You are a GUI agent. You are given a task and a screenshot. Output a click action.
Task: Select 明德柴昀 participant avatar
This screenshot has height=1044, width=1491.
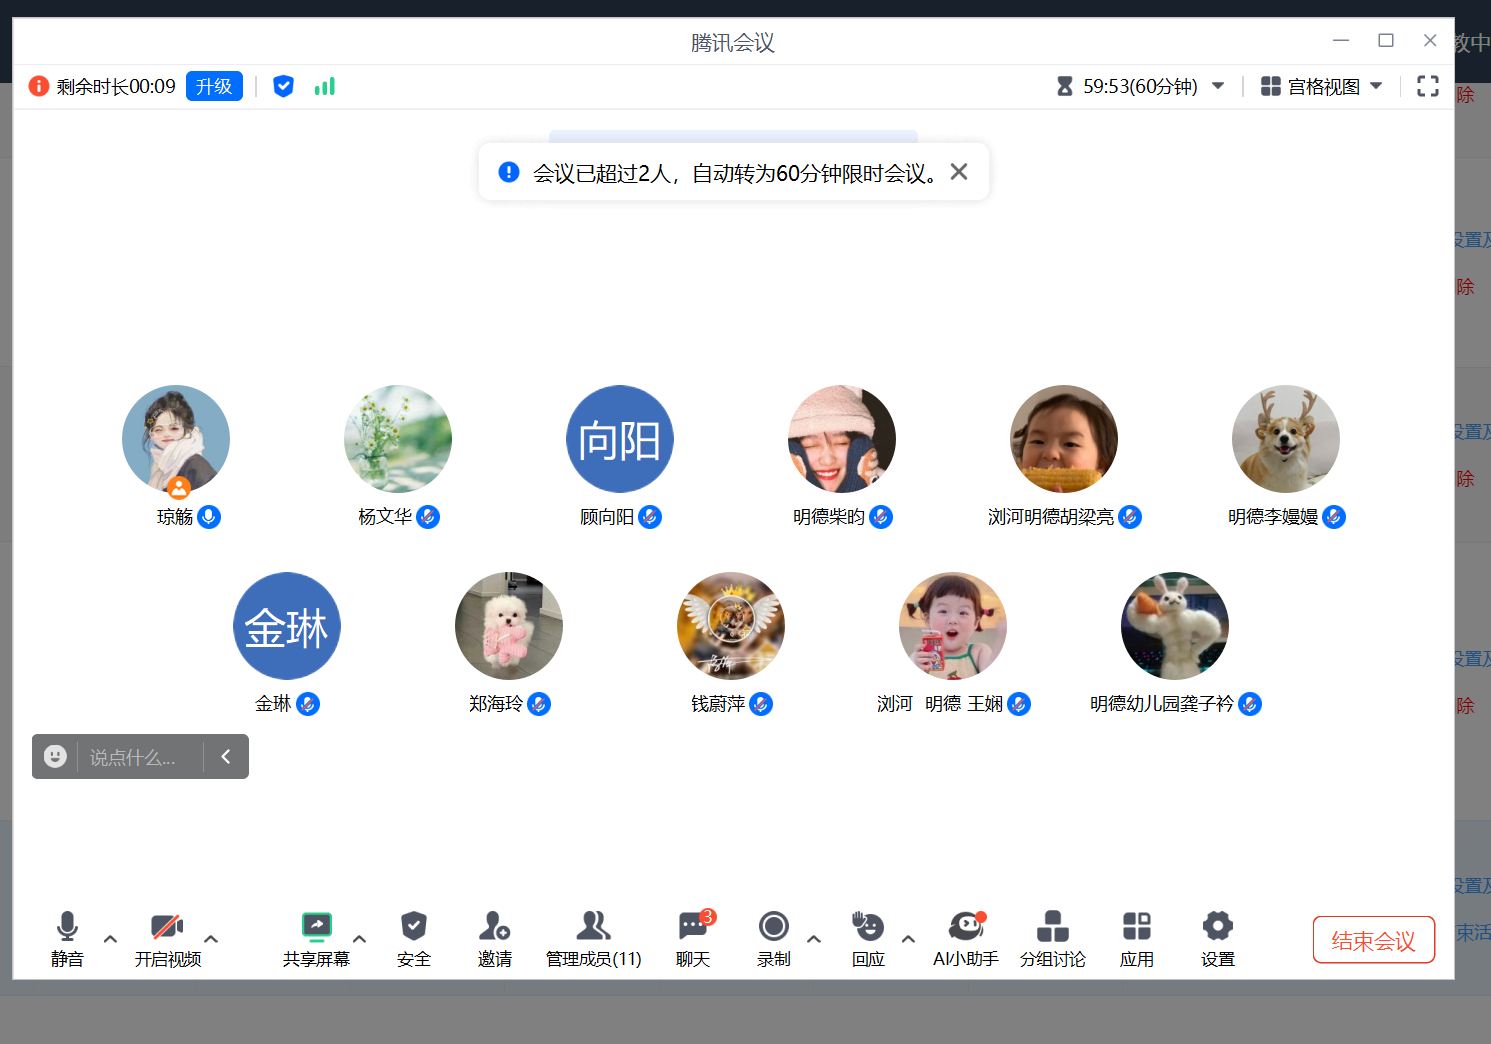[x=842, y=439]
